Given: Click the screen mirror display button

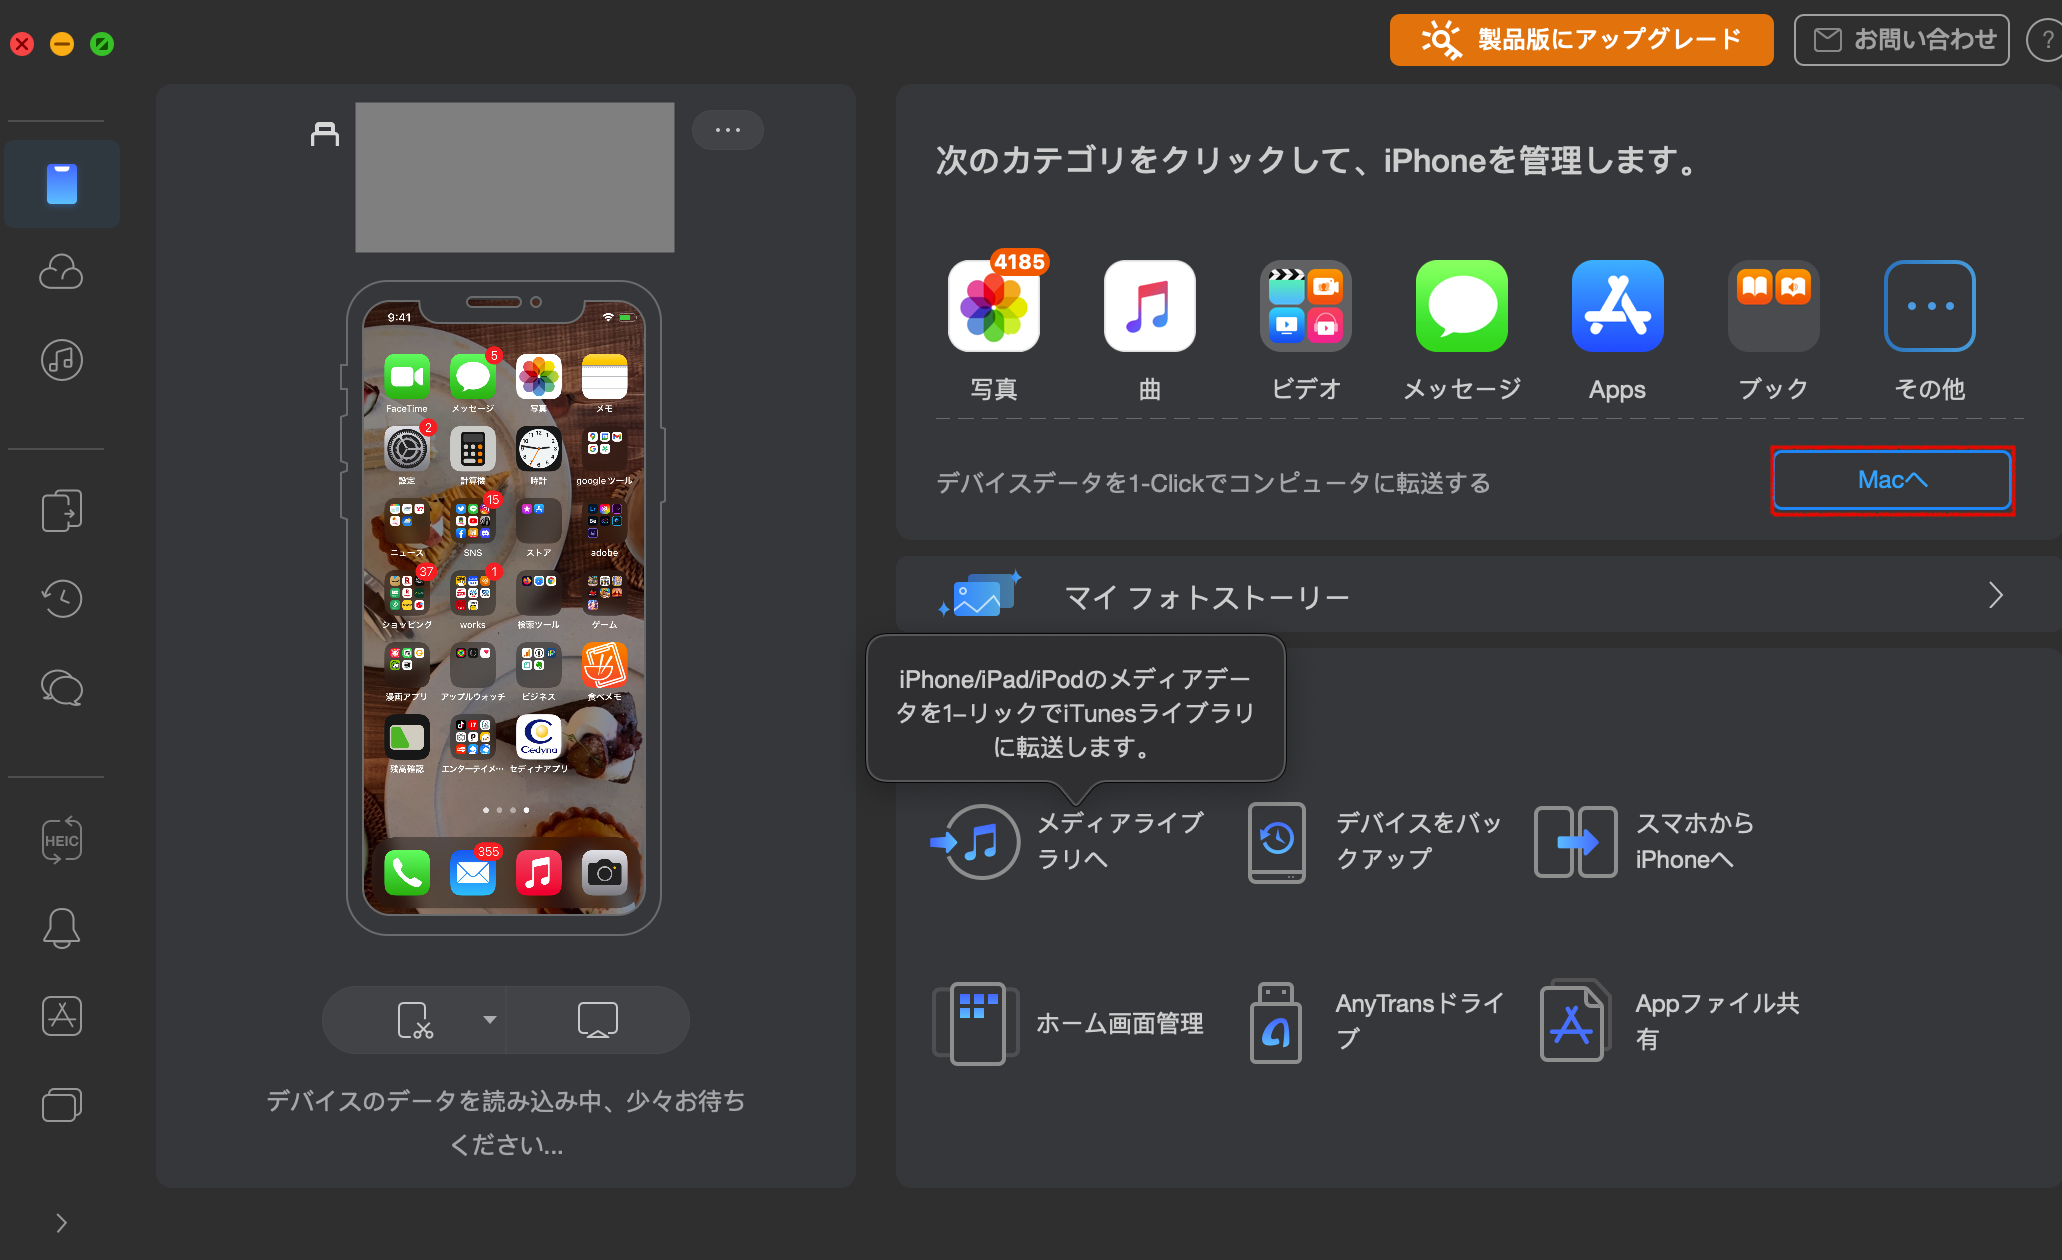Looking at the screenshot, I should (x=598, y=1020).
